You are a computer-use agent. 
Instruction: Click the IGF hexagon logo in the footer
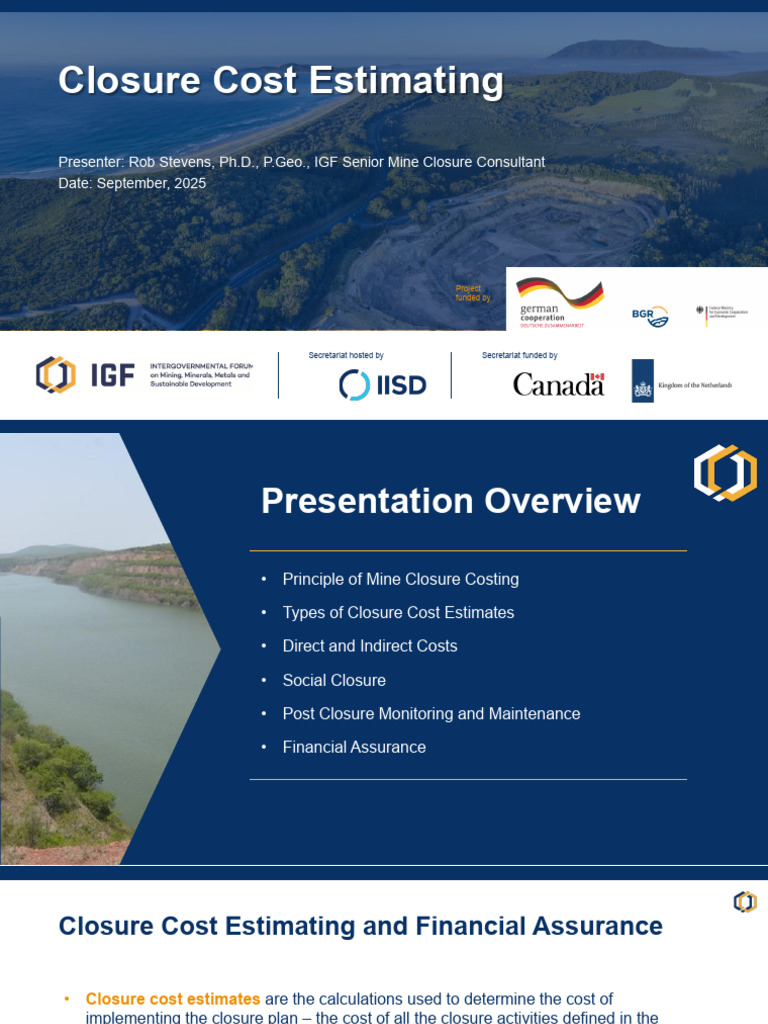pos(56,375)
